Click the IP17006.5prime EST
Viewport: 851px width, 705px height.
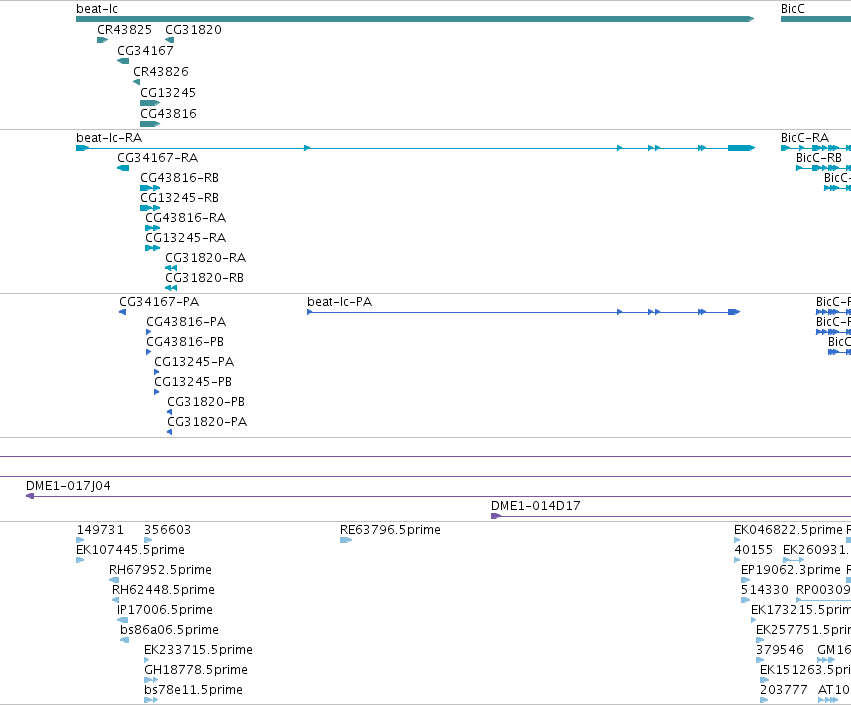click(123, 620)
